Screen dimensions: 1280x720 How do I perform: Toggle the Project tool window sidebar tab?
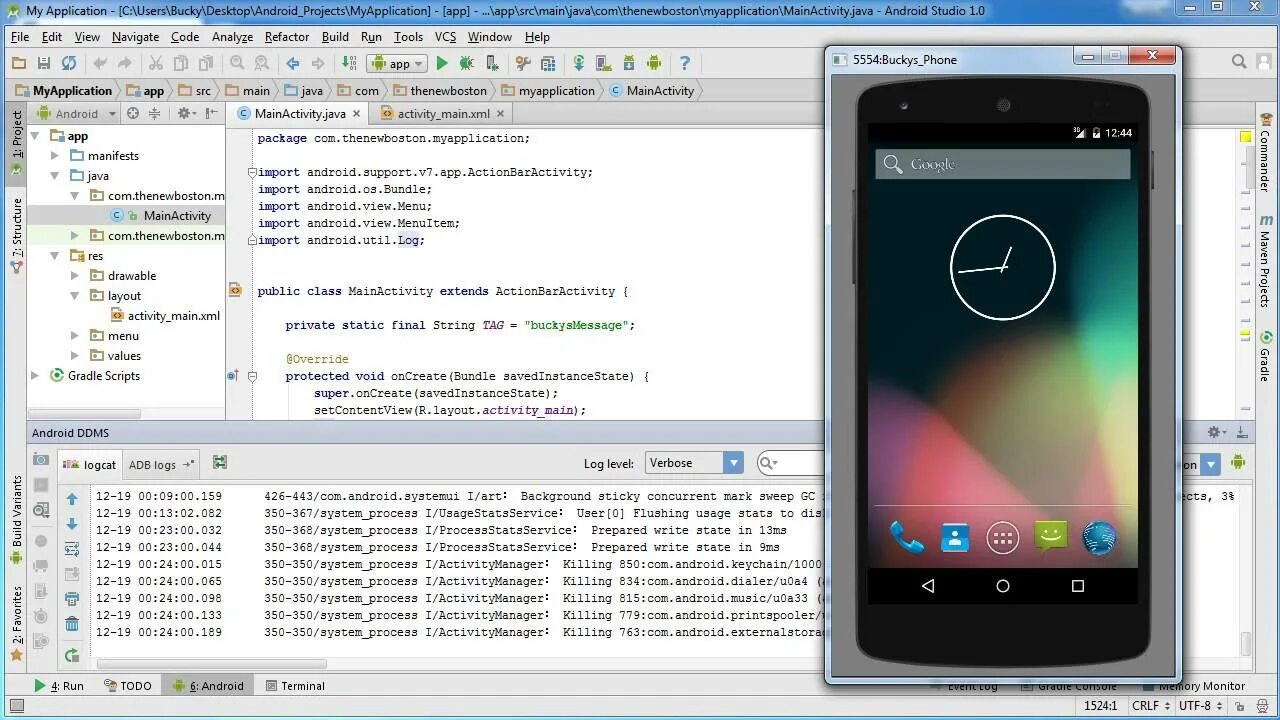pyautogui.click(x=17, y=135)
